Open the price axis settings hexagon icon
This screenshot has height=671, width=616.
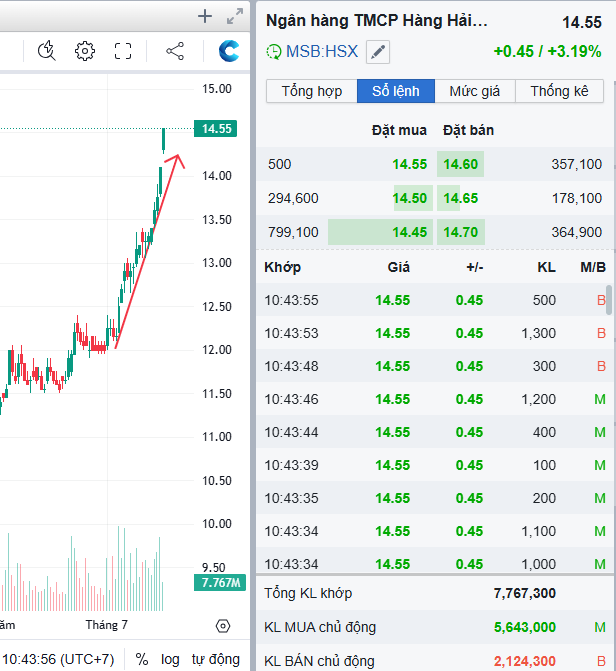223,626
